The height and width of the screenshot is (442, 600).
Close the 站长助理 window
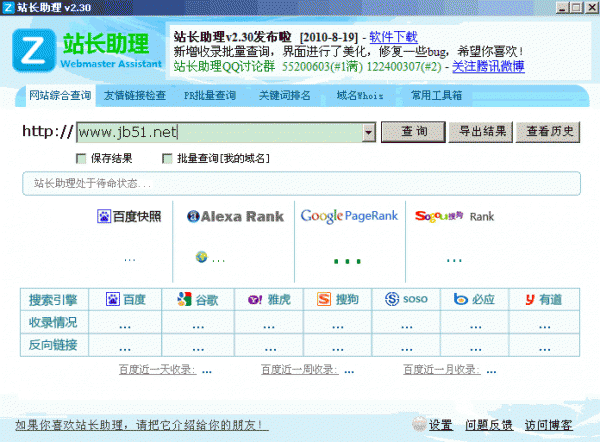592,7
